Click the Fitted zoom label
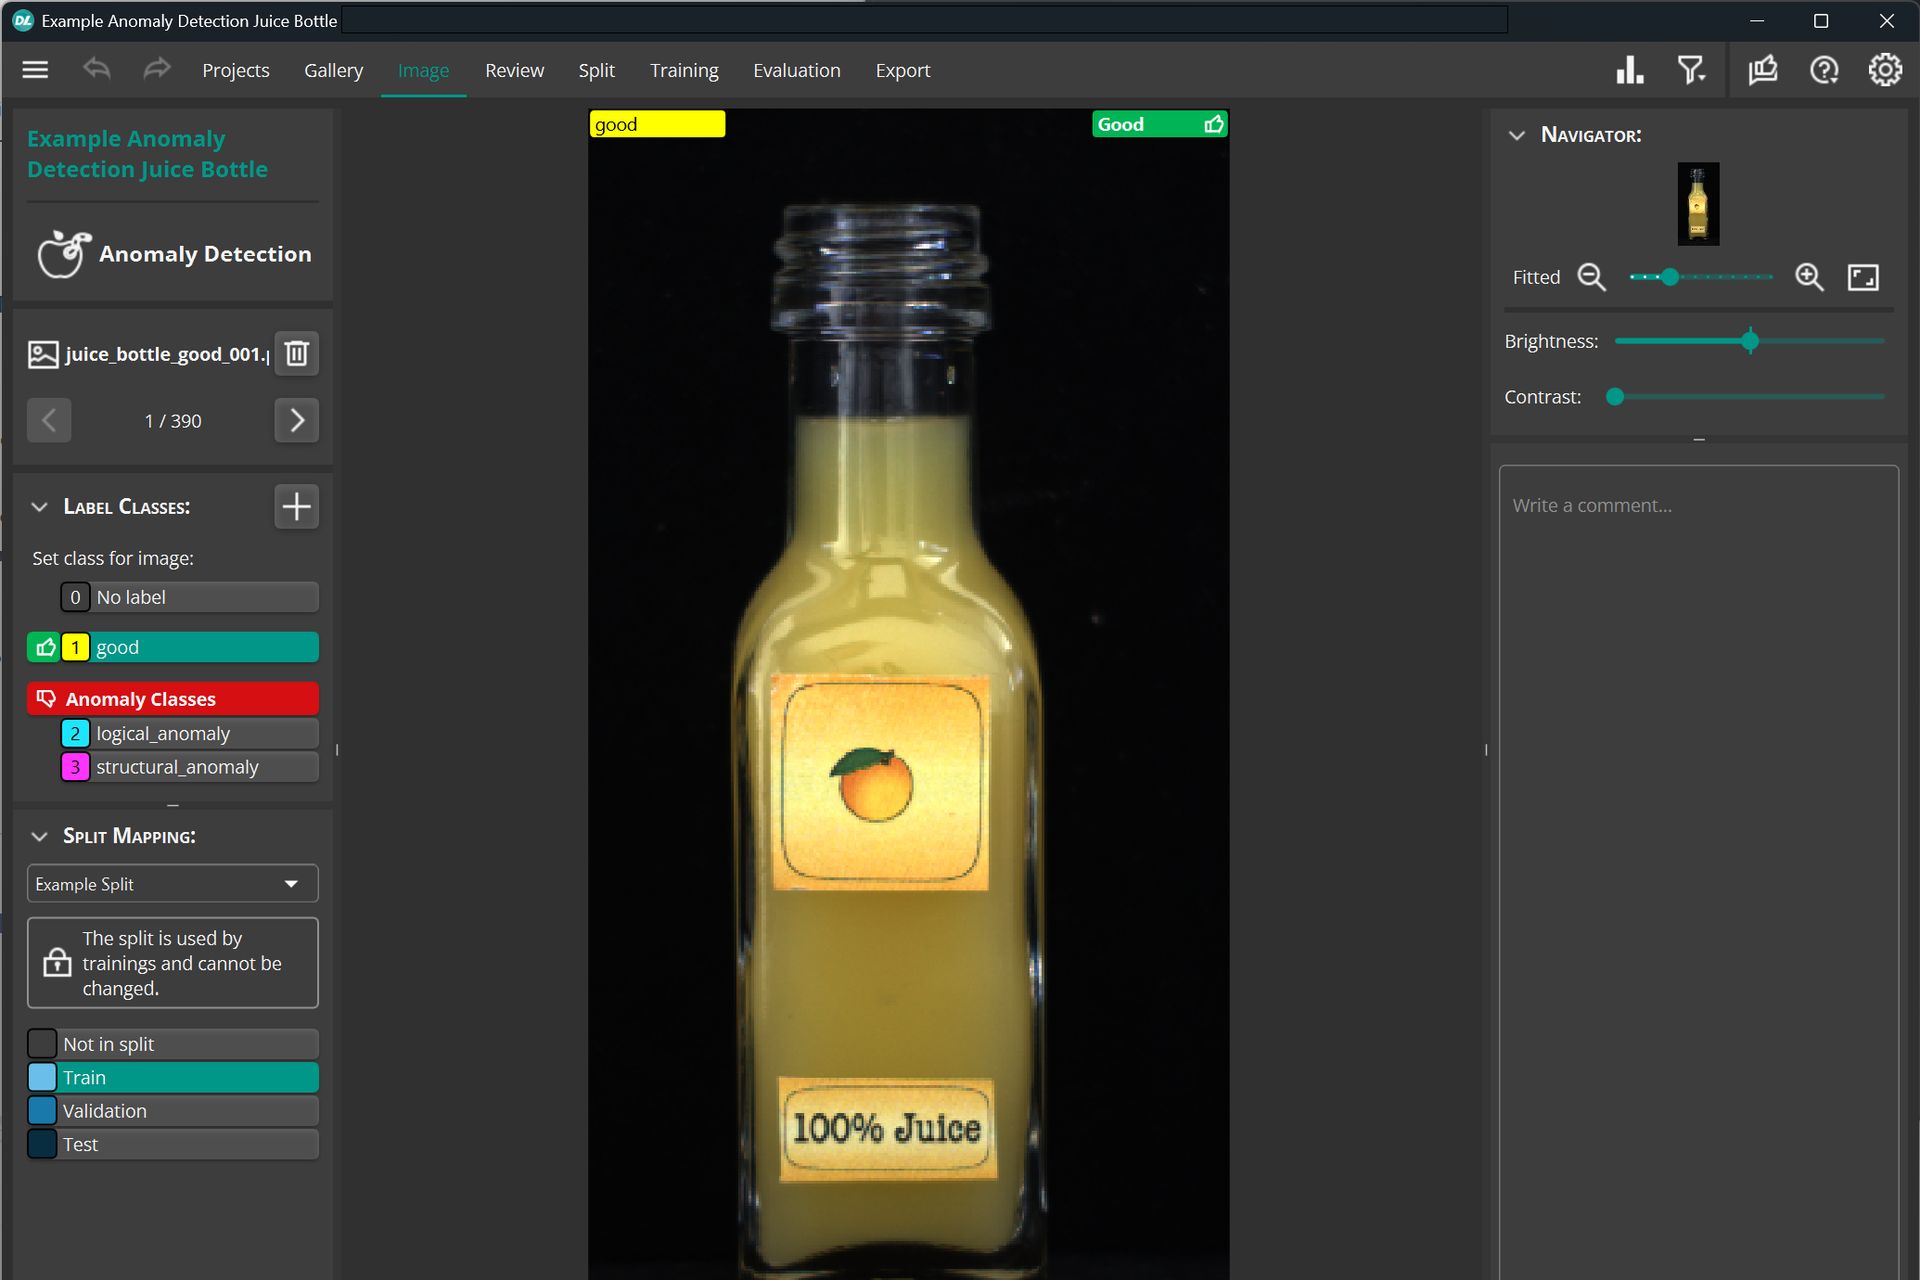The image size is (1920, 1280). pos(1536,277)
